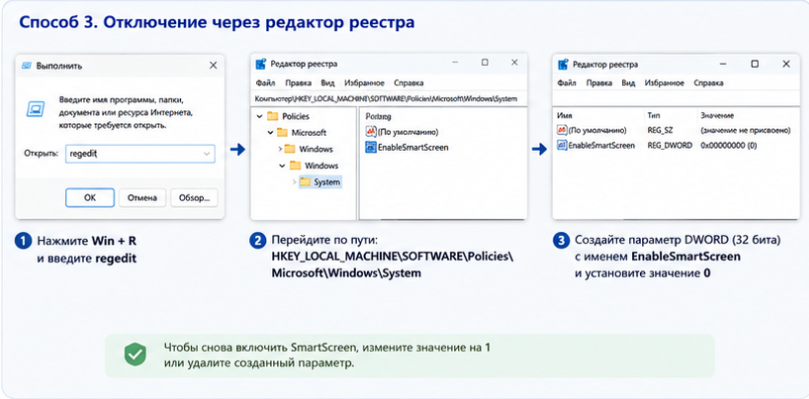
Task: Open Избранное menu in right registry editor
Action: pyautogui.click(x=664, y=83)
